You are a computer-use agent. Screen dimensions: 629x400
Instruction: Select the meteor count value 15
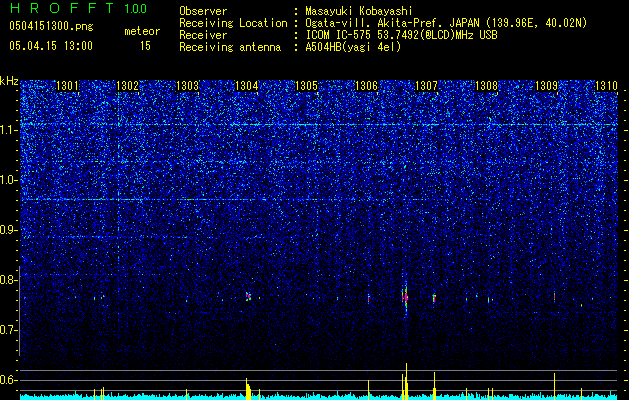click(x=145, y=46)
